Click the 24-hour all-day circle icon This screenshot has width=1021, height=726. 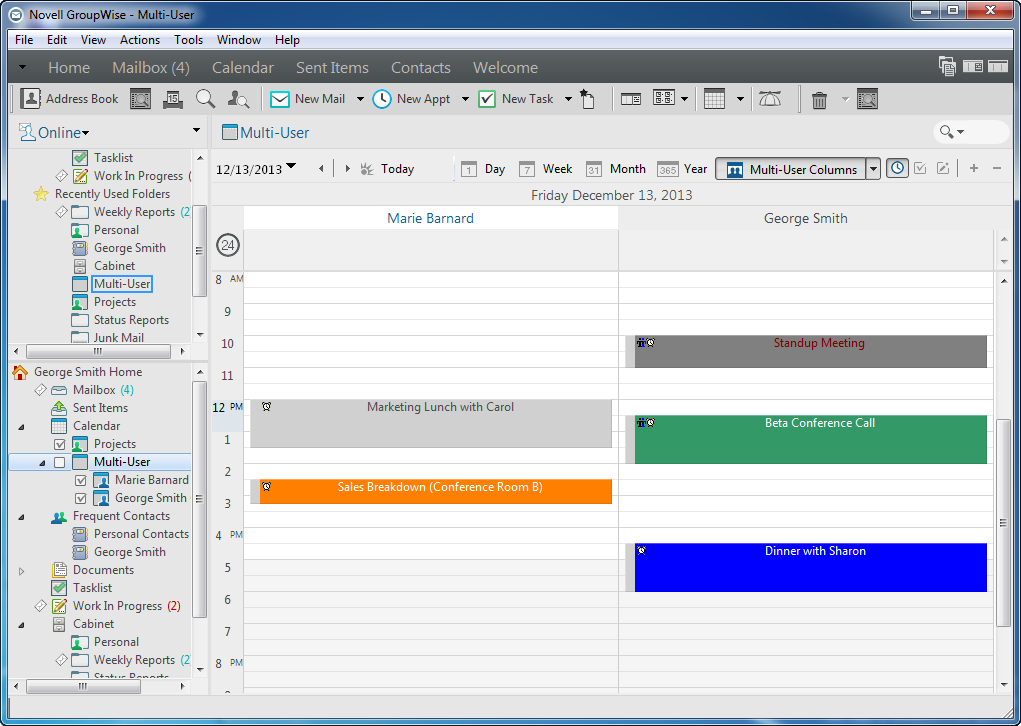pos(228,245)
